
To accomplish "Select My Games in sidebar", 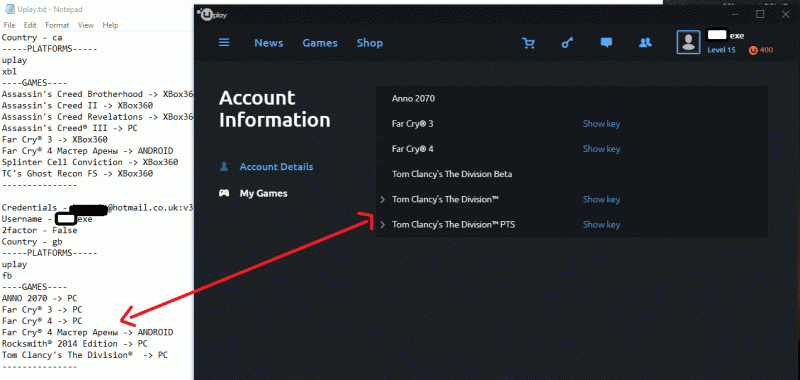I will pyautogui.click(x=263, y=193).
